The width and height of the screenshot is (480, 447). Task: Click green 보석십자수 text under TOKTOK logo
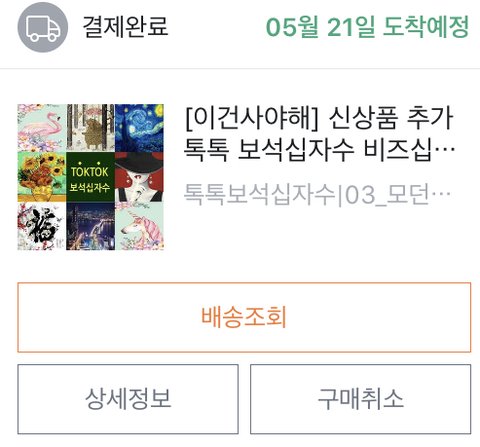coord(90,187)
